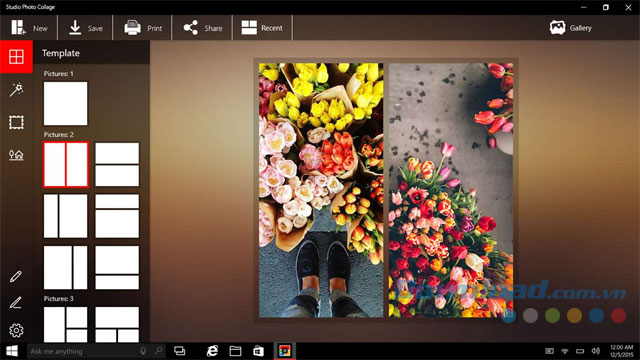The width and height of the screenshot is (640, 360).
Task: Print the collage
Action: pyautogui.click(x=143, y=28)
